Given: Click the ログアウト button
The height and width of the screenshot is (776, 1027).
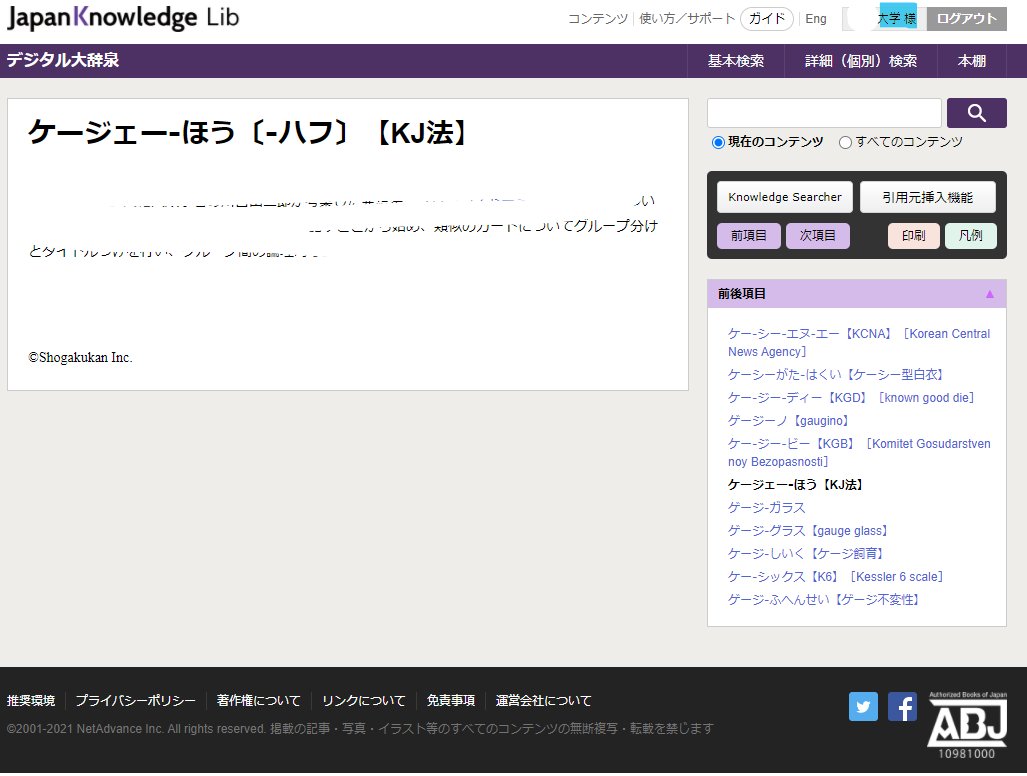Looking at the screenshot, I should pyautogui.click(x=966, y=19).
